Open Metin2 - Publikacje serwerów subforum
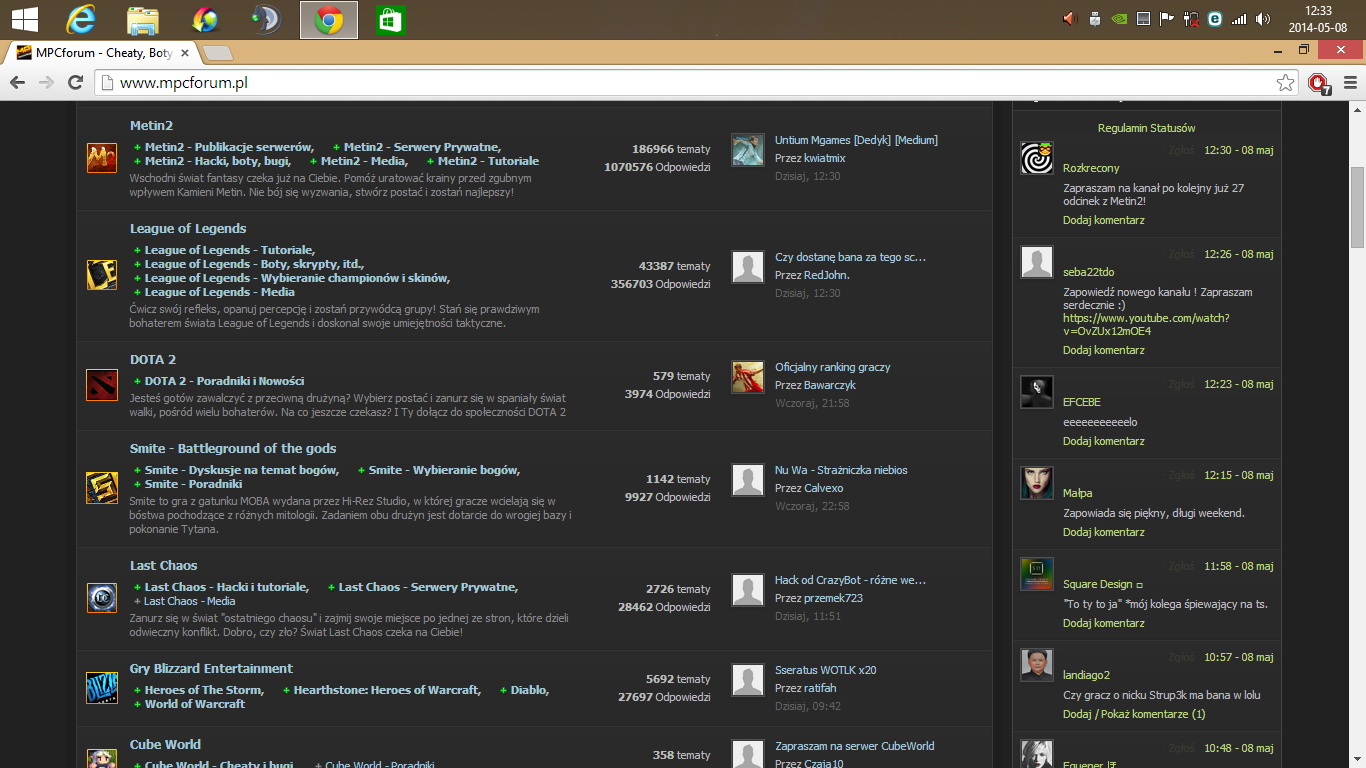Image resolution: width=1366 pixels, height=768 pixels. click(x=229, y=147)
